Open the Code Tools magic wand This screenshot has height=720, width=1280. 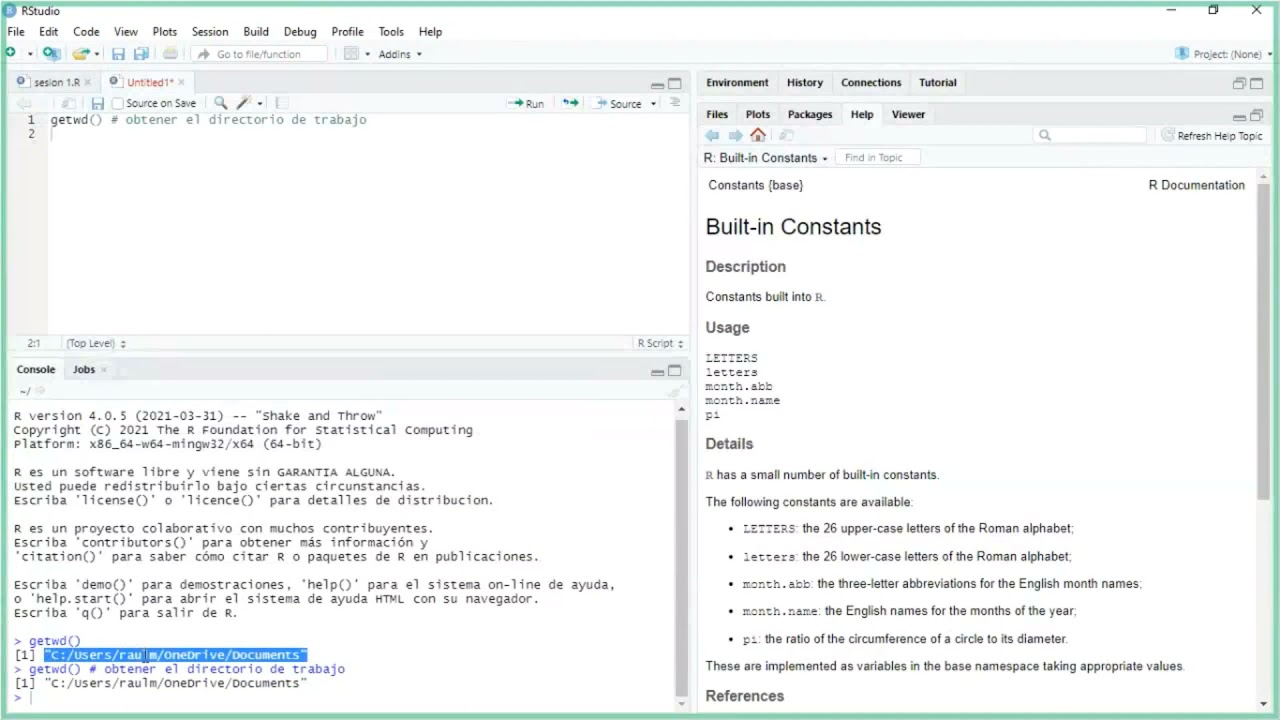point(244,103)
